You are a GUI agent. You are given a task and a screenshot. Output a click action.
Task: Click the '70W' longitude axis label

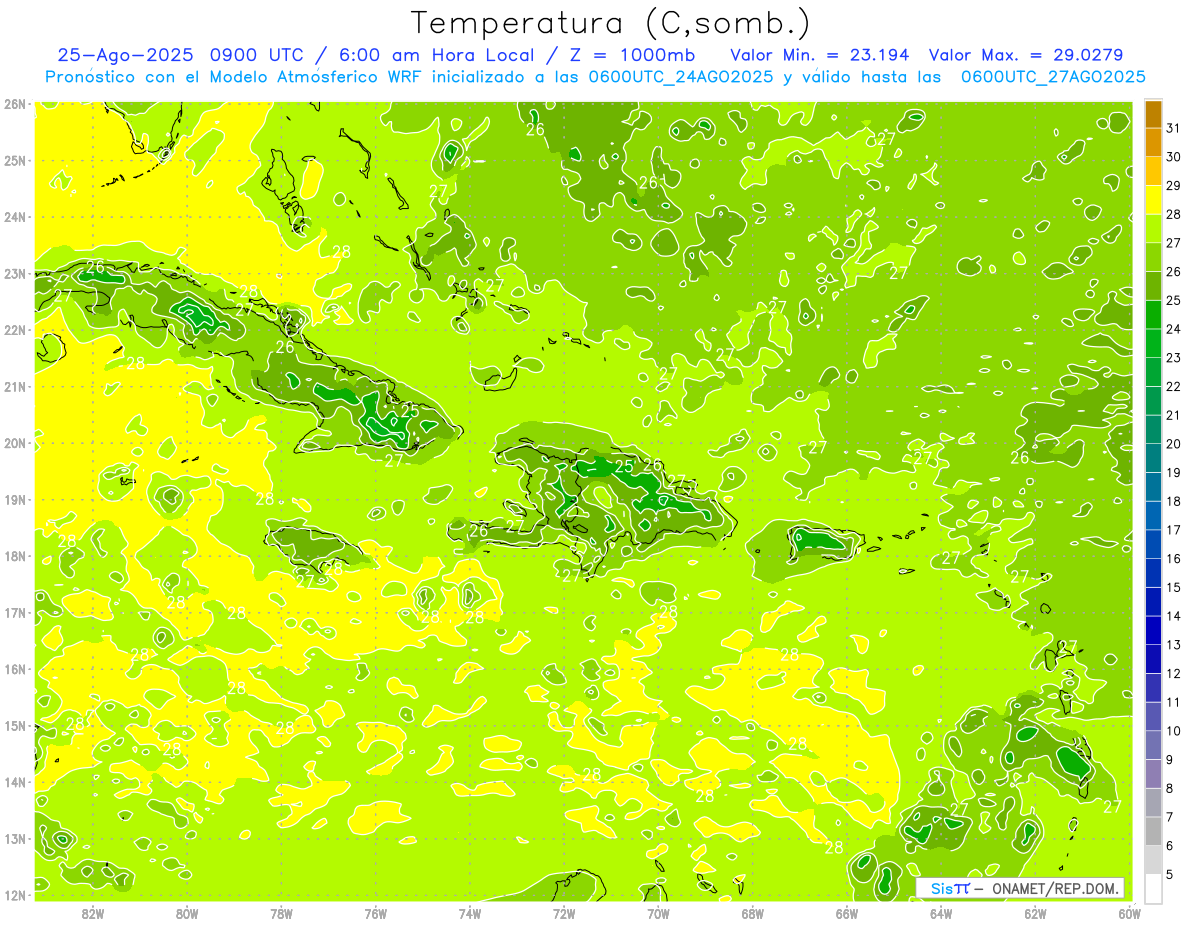pos(658,912)
